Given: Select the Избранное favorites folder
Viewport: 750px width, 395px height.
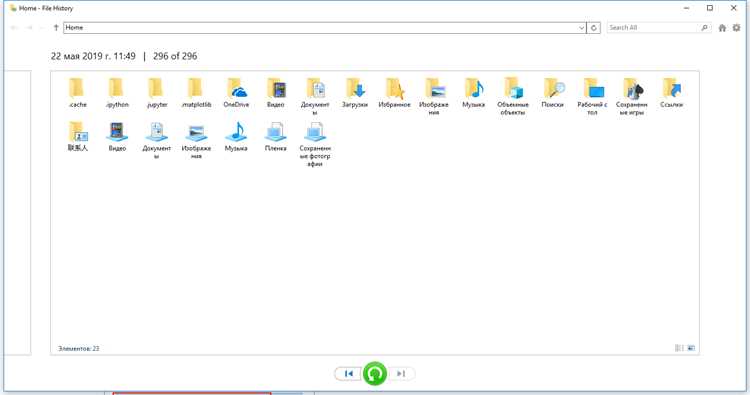Looking at the screenshot, I should click(x=395, y=93).
